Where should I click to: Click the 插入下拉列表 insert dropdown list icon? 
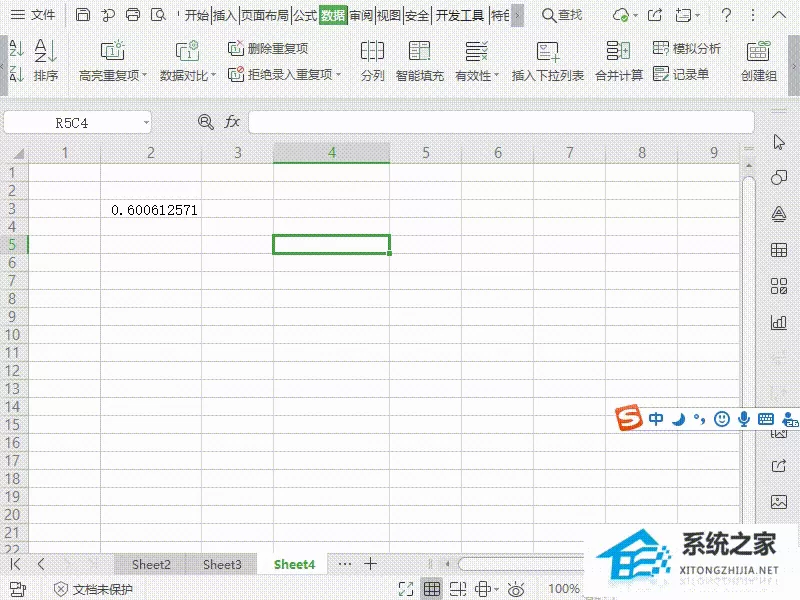coord(547,52)
